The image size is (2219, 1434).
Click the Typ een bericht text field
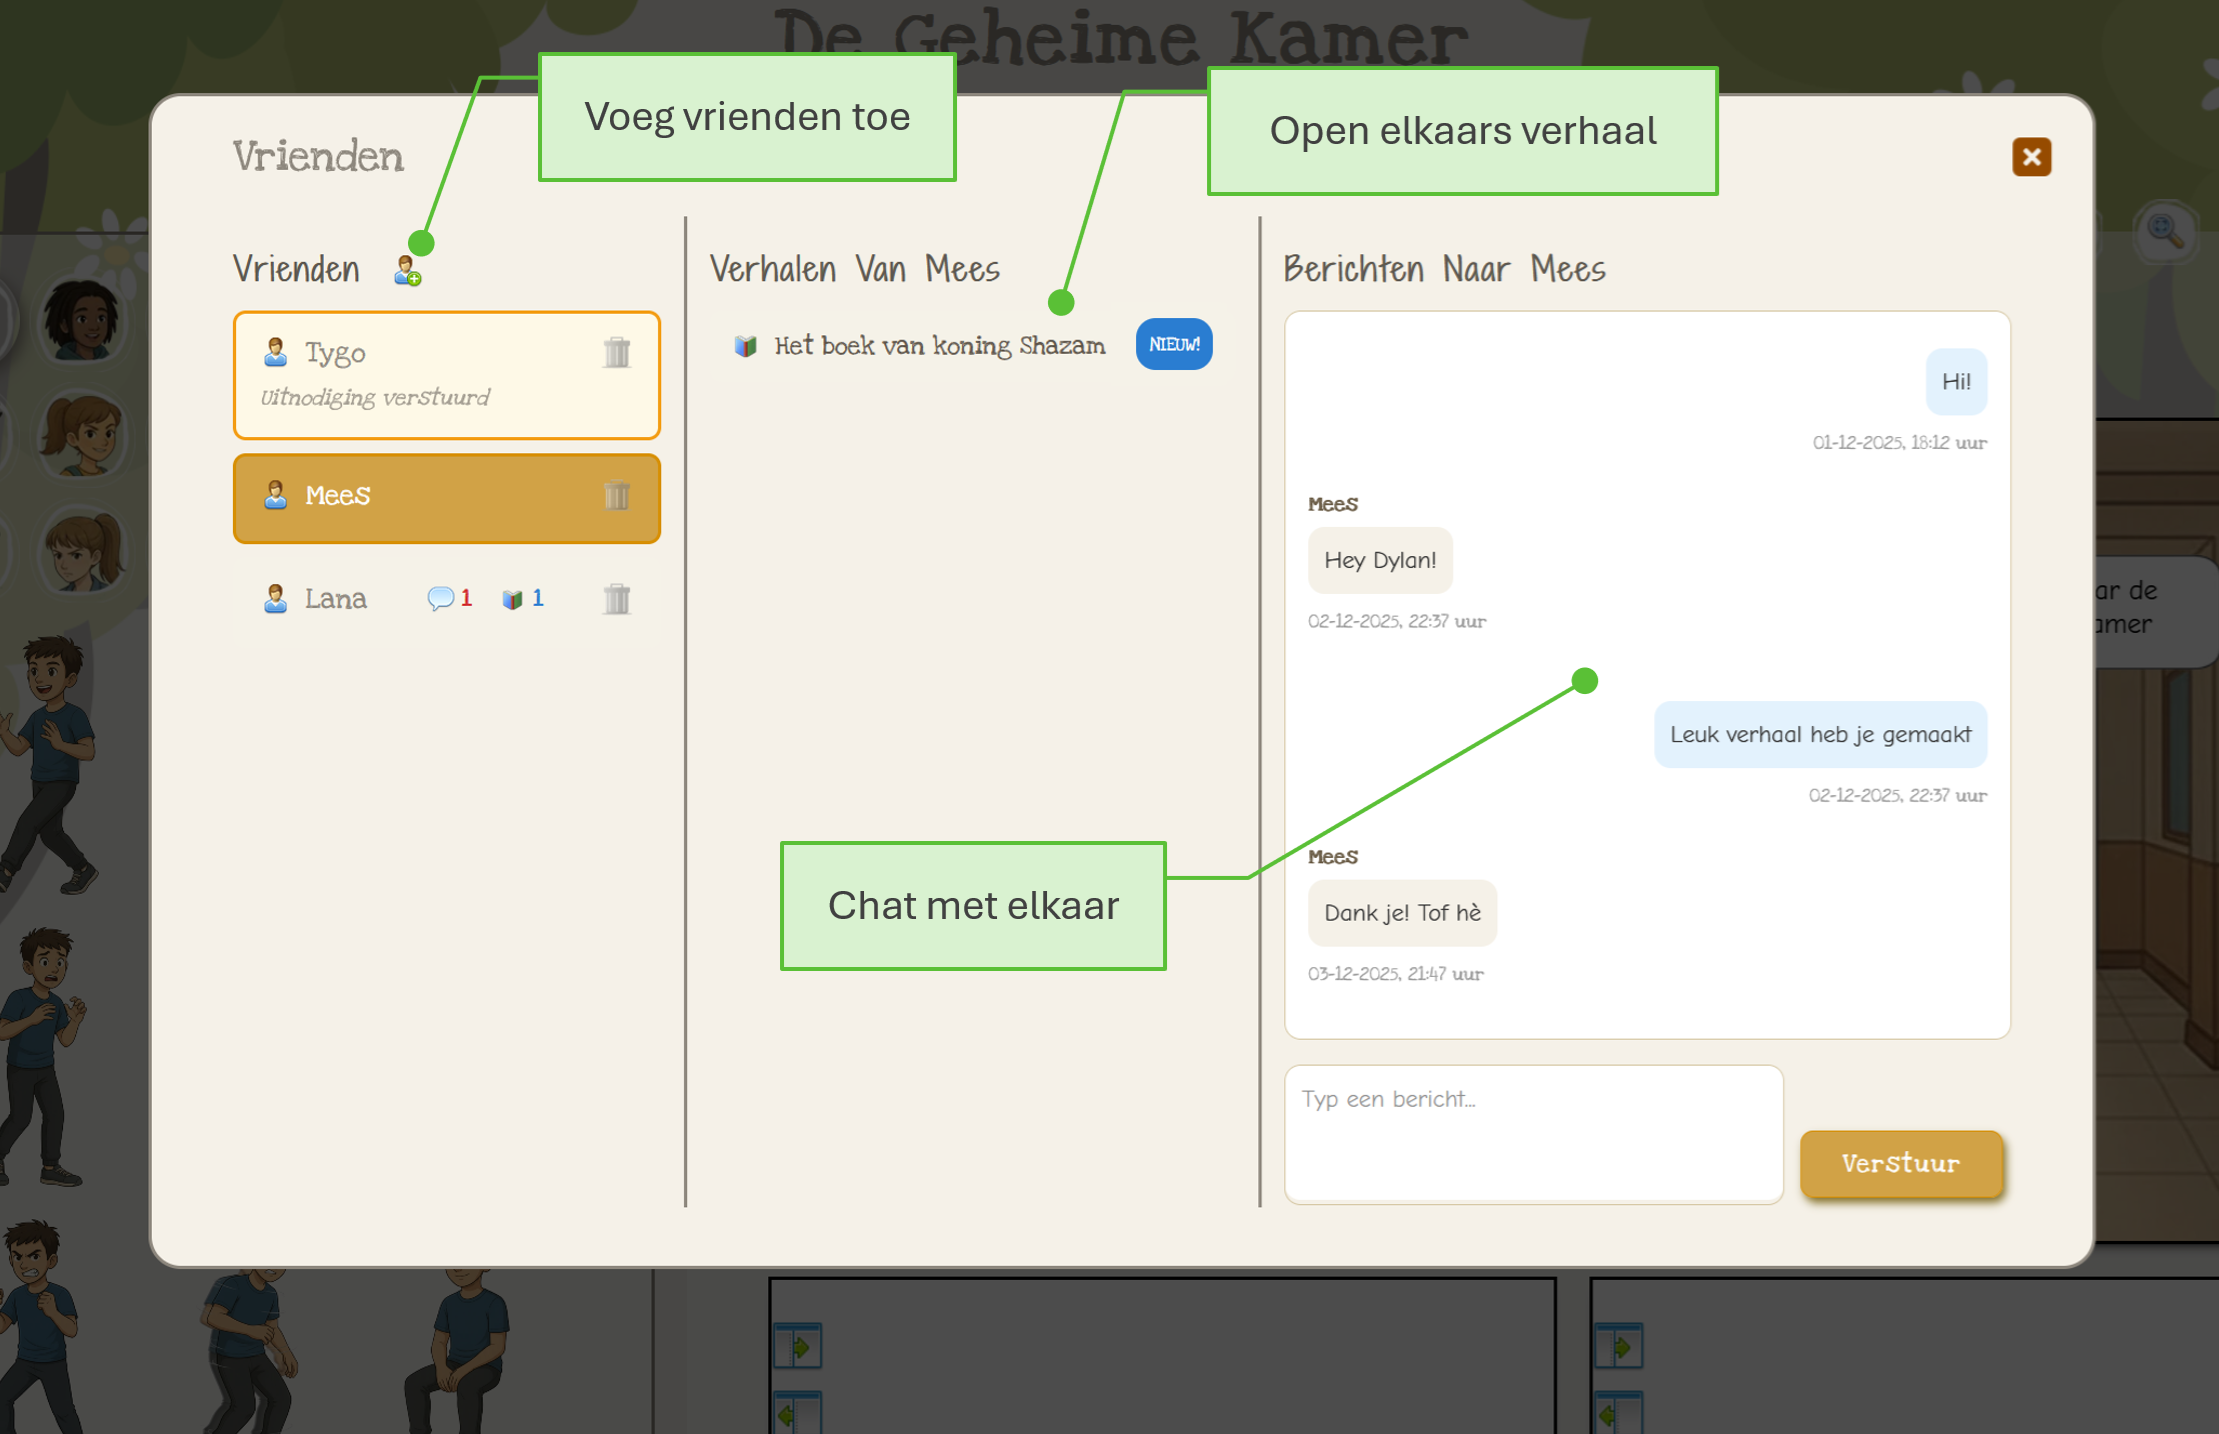tap(1532, 1133)
